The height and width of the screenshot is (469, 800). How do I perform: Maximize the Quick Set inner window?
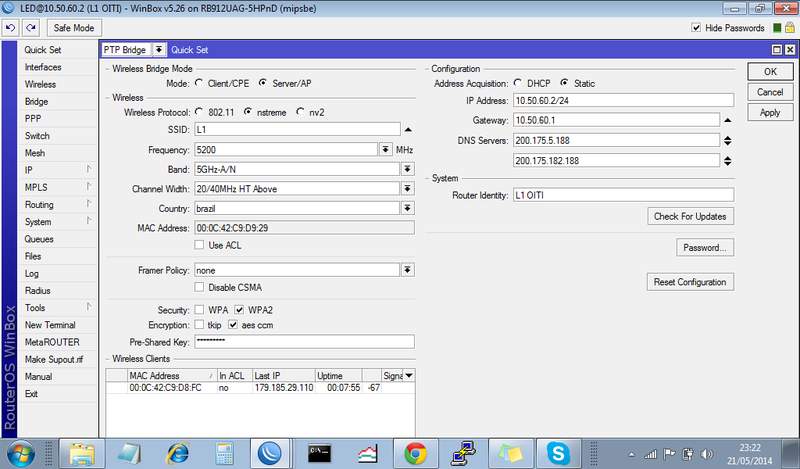click(777, 50)
